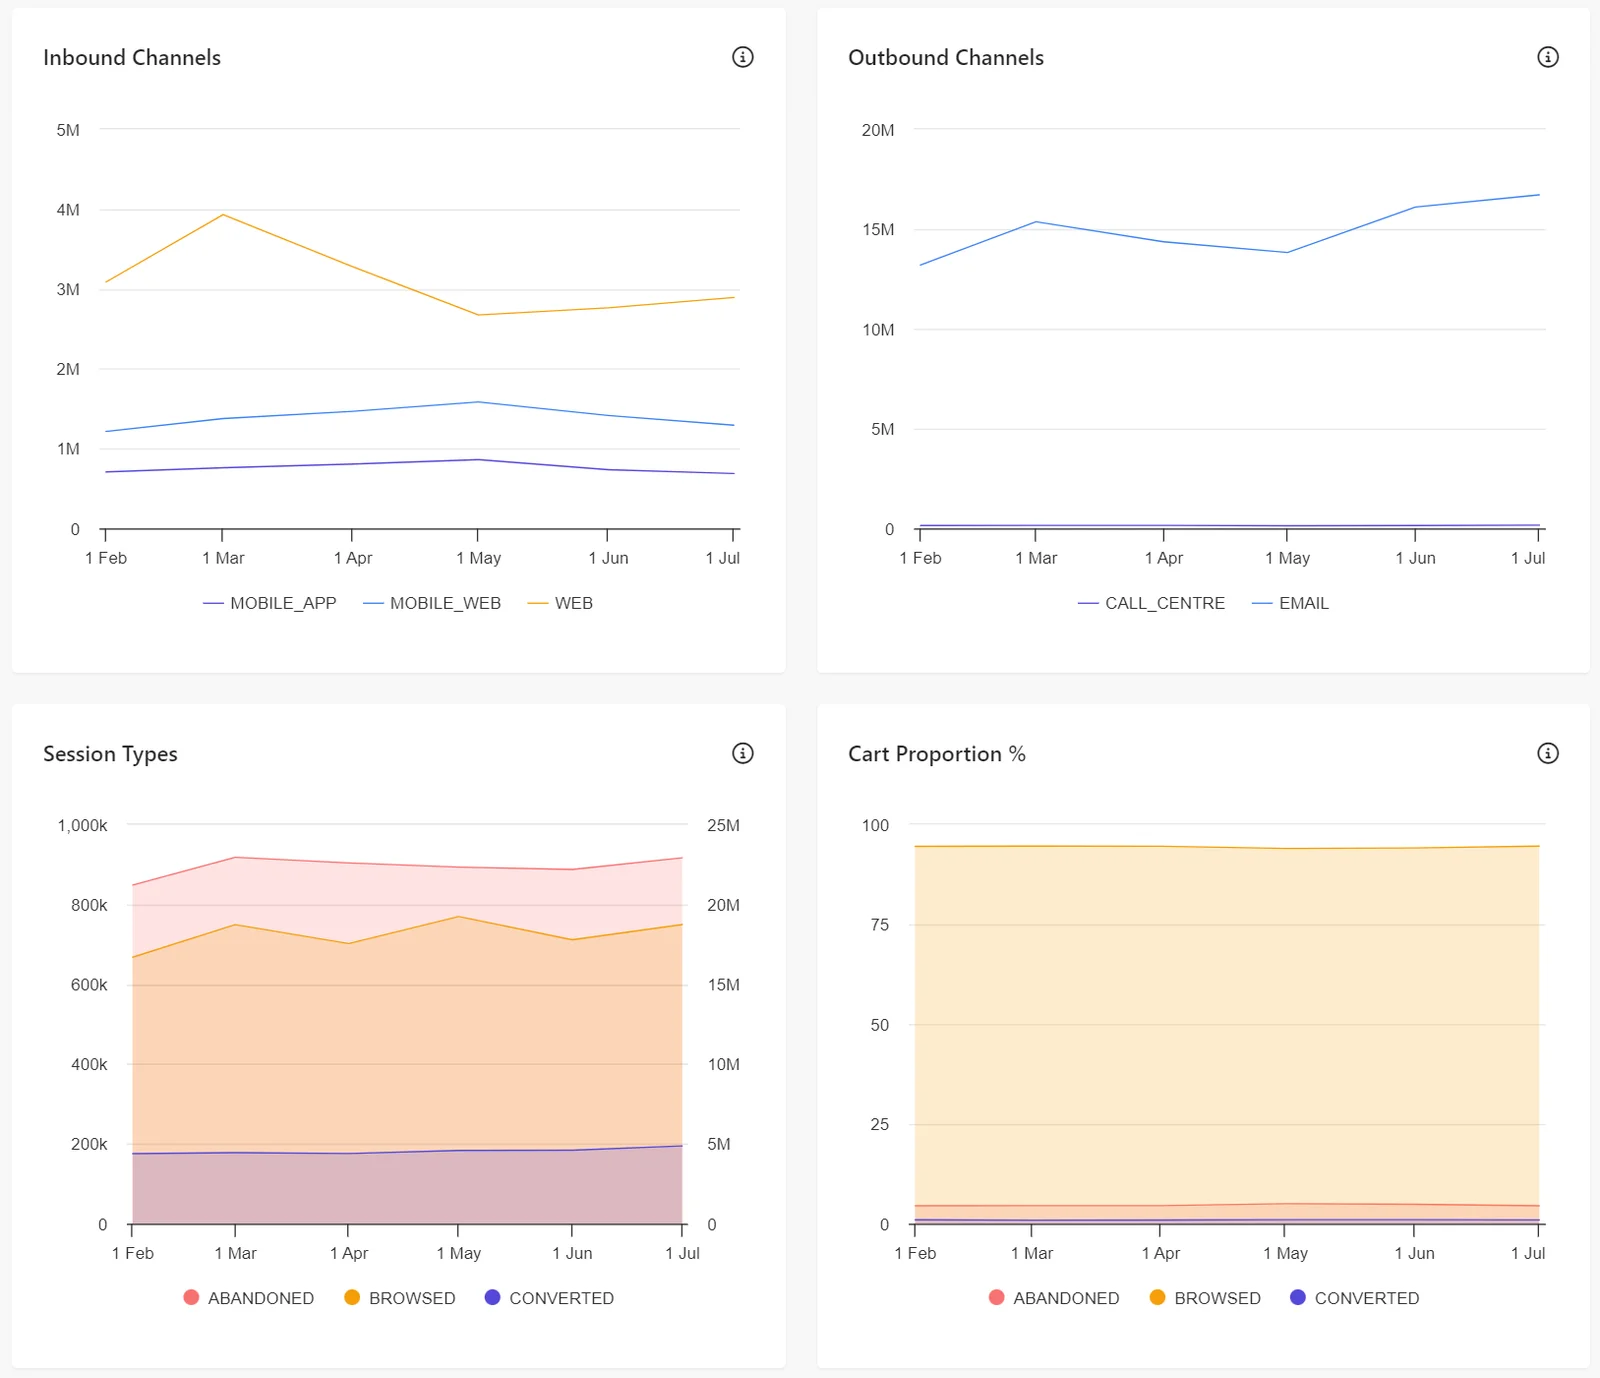Toggle BROWSED legend item in Cart Proportion %
This screenshot has height=1378, width=1600.
click(x=1205, y=1298)
